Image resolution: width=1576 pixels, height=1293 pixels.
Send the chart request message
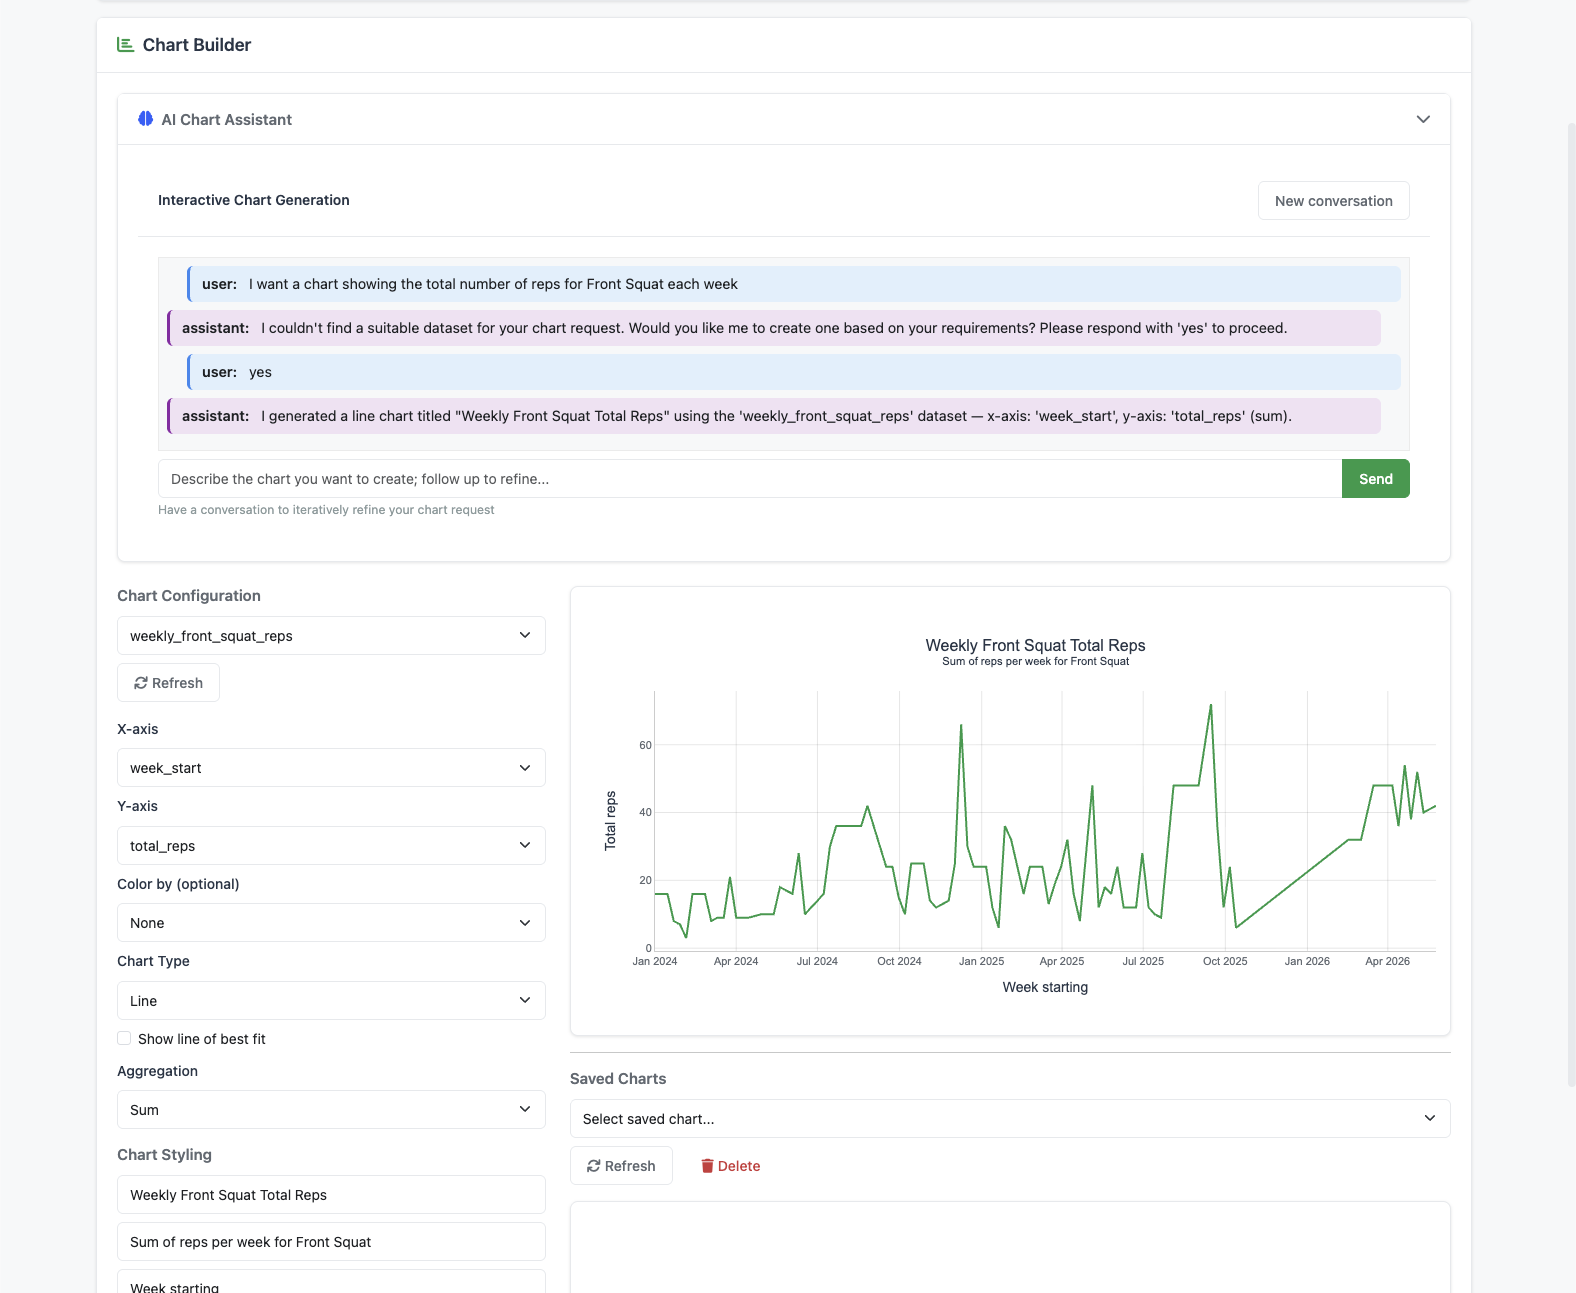coord(1375,479)
